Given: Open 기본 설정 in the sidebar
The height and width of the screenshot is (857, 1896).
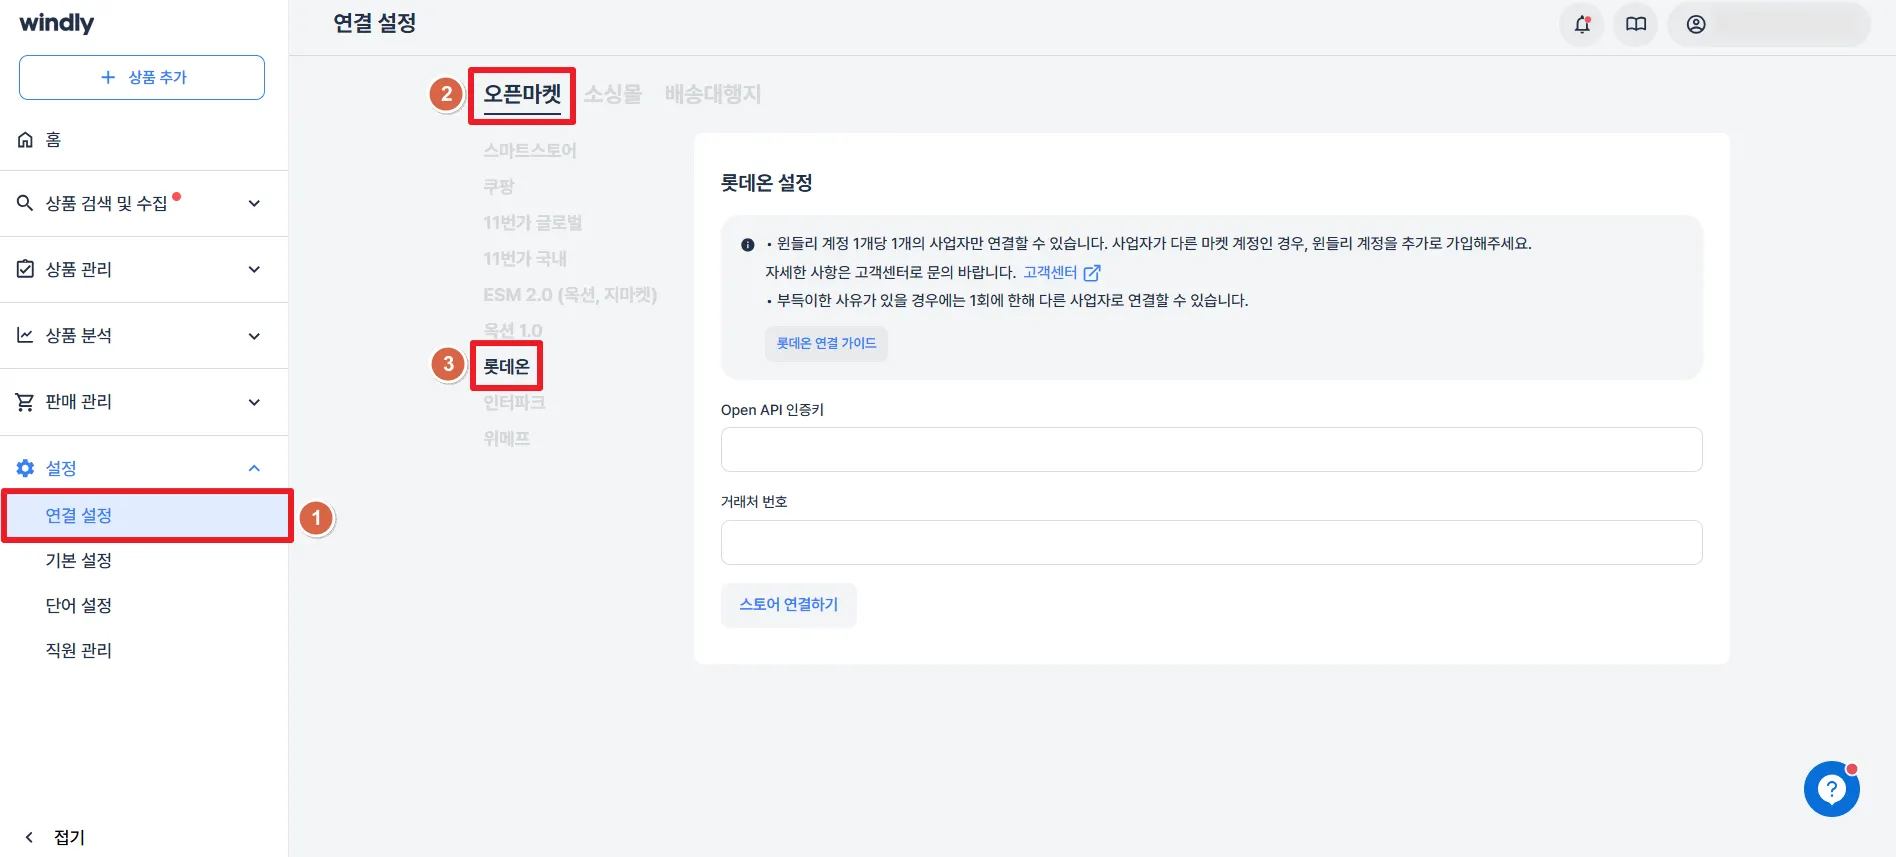Looking at the screenshot, I should coord(79,560).
